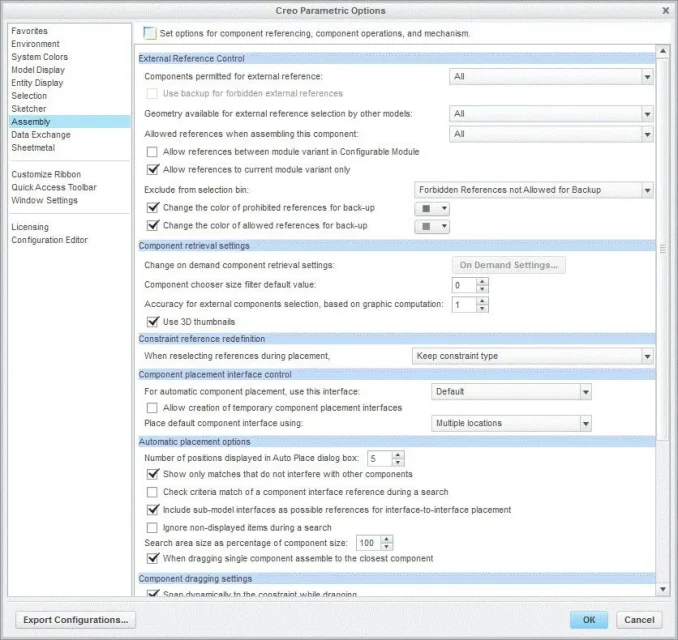The width and height of the screenshot is (678, 640).
Task: Go to Sheetmetal options
Action: pos(33,147)
